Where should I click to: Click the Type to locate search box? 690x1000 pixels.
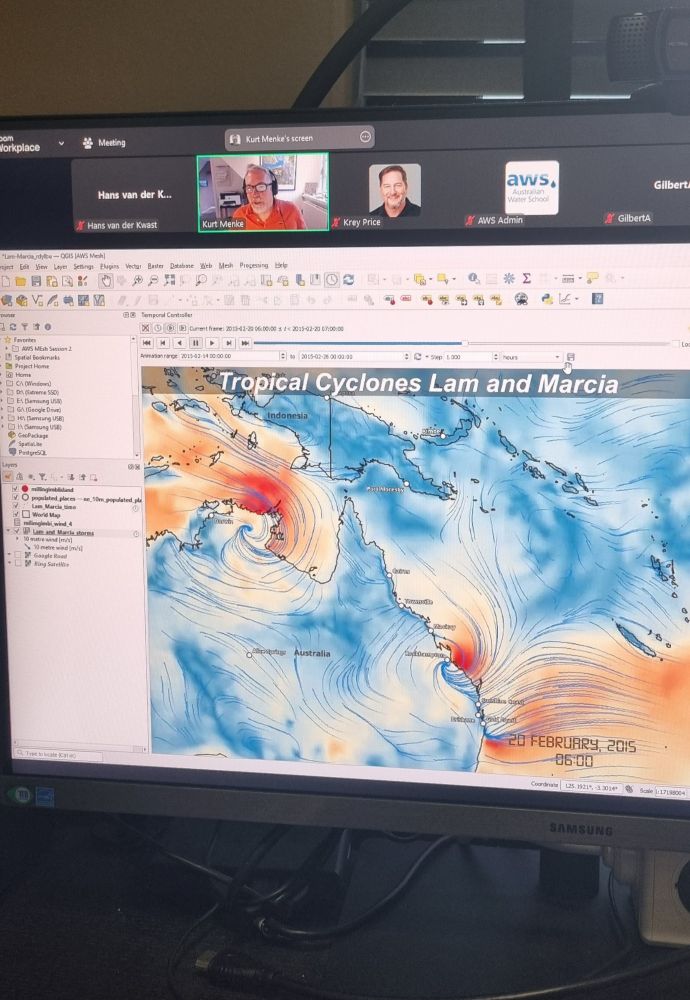coord(59,754)
